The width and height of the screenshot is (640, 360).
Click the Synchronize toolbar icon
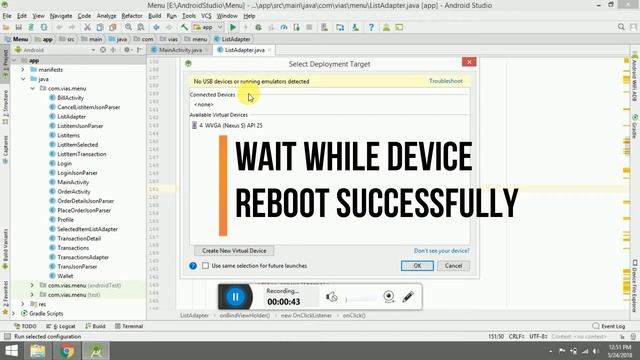click(31, 27)
